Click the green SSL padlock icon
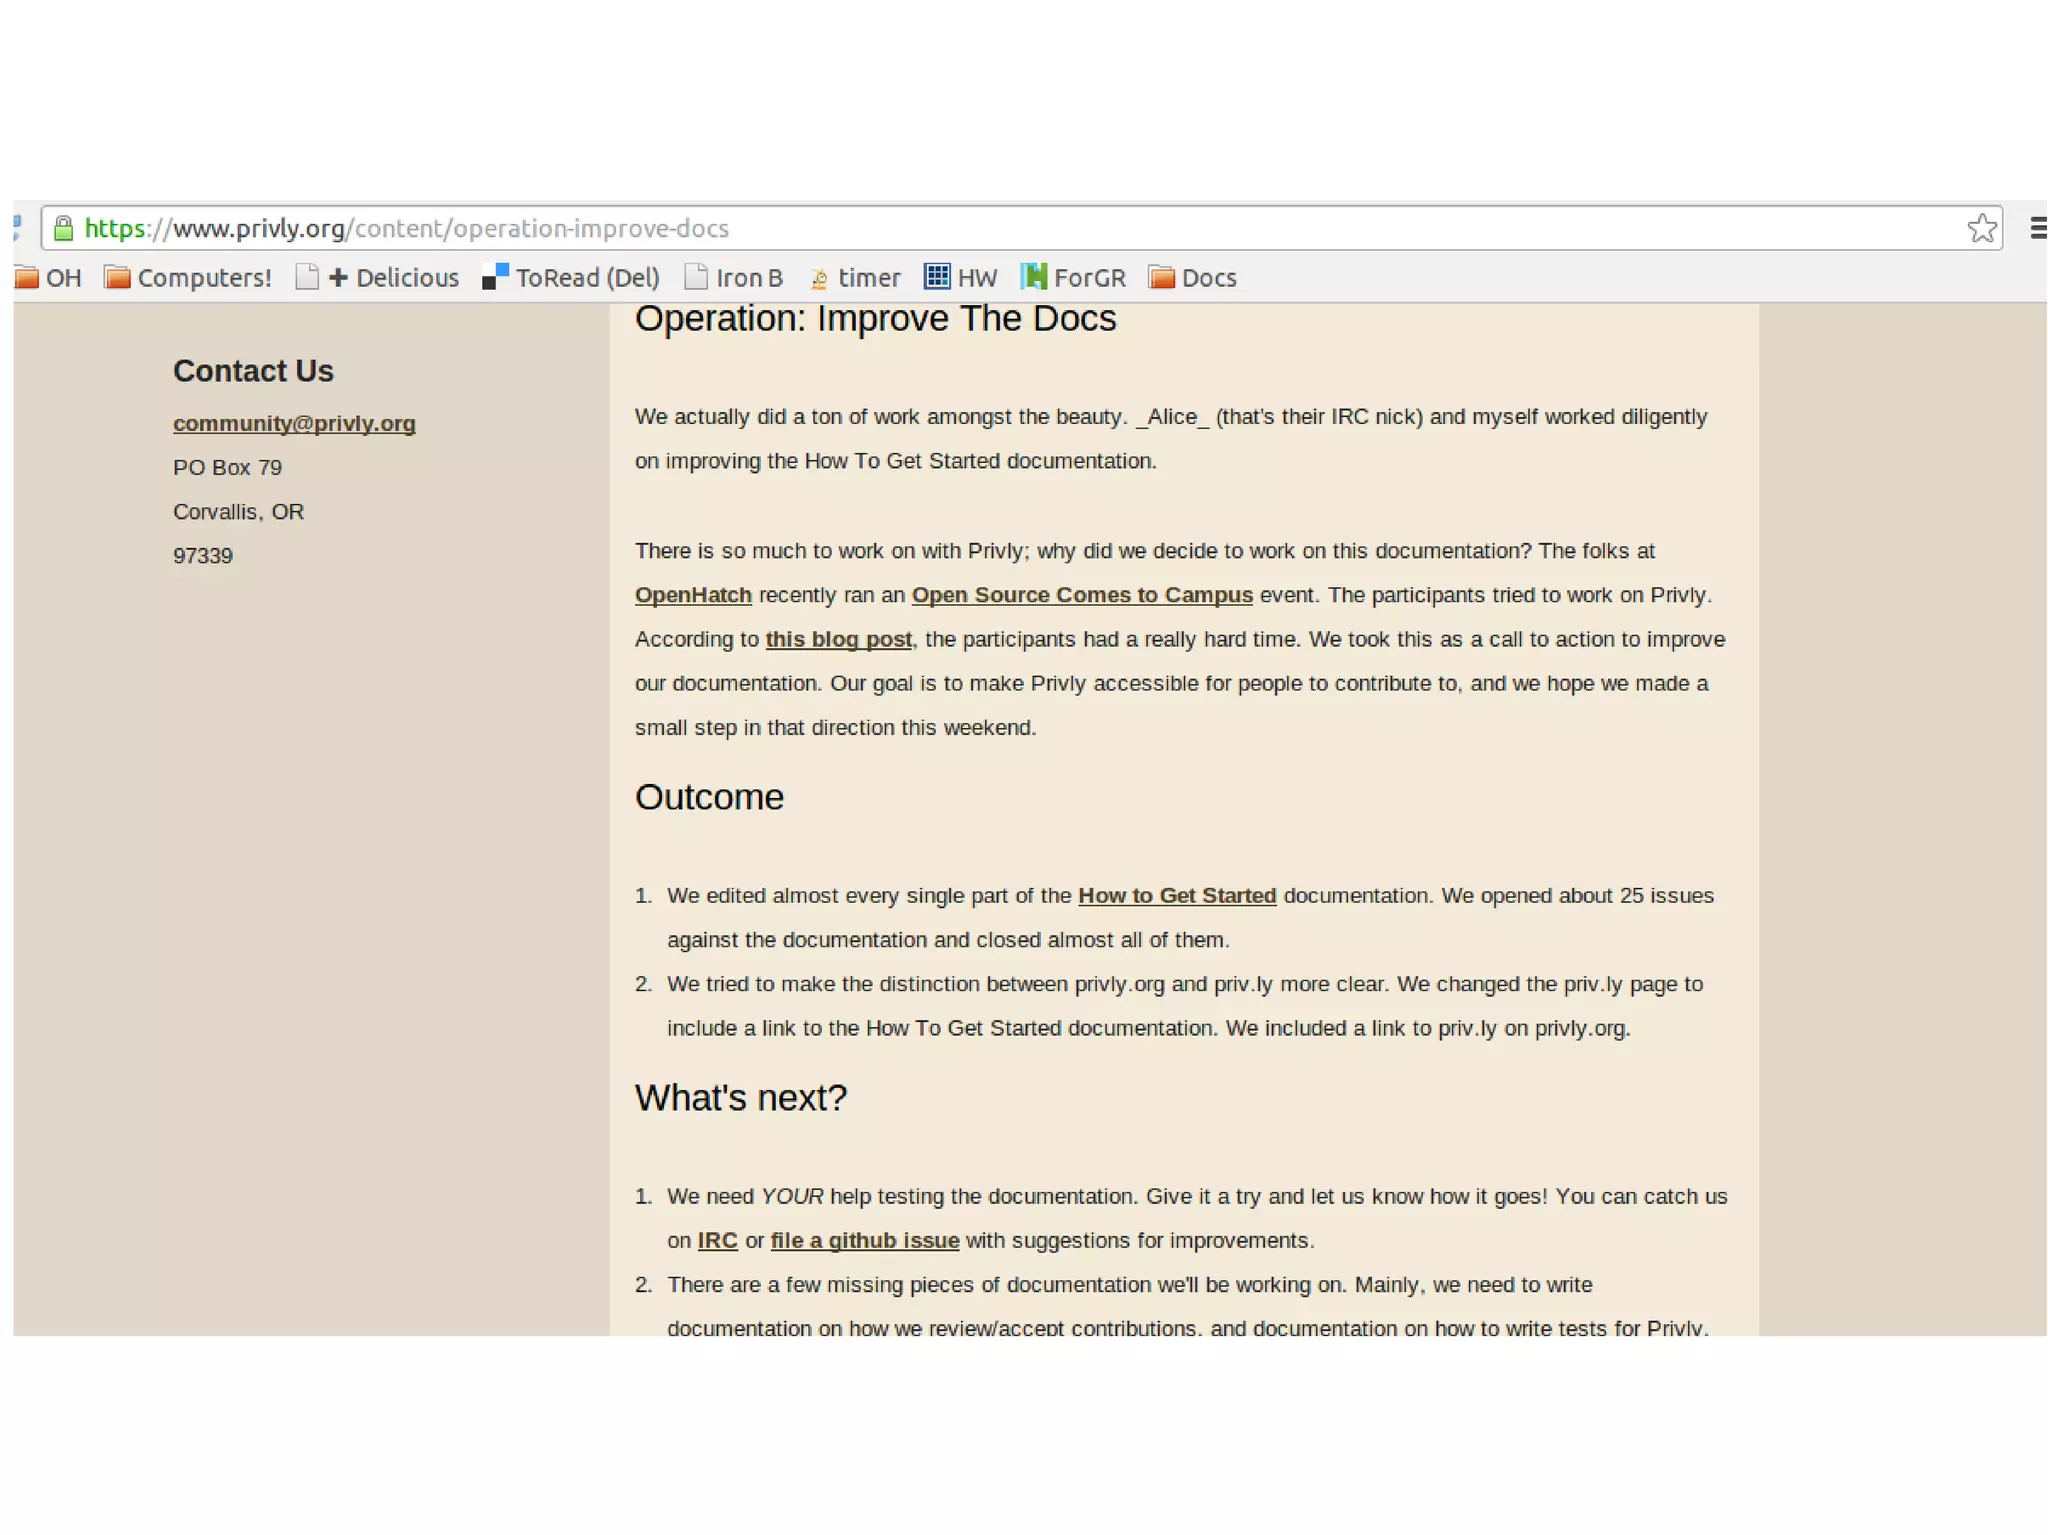This screenshot has height=1535, width=2048. 63,228
